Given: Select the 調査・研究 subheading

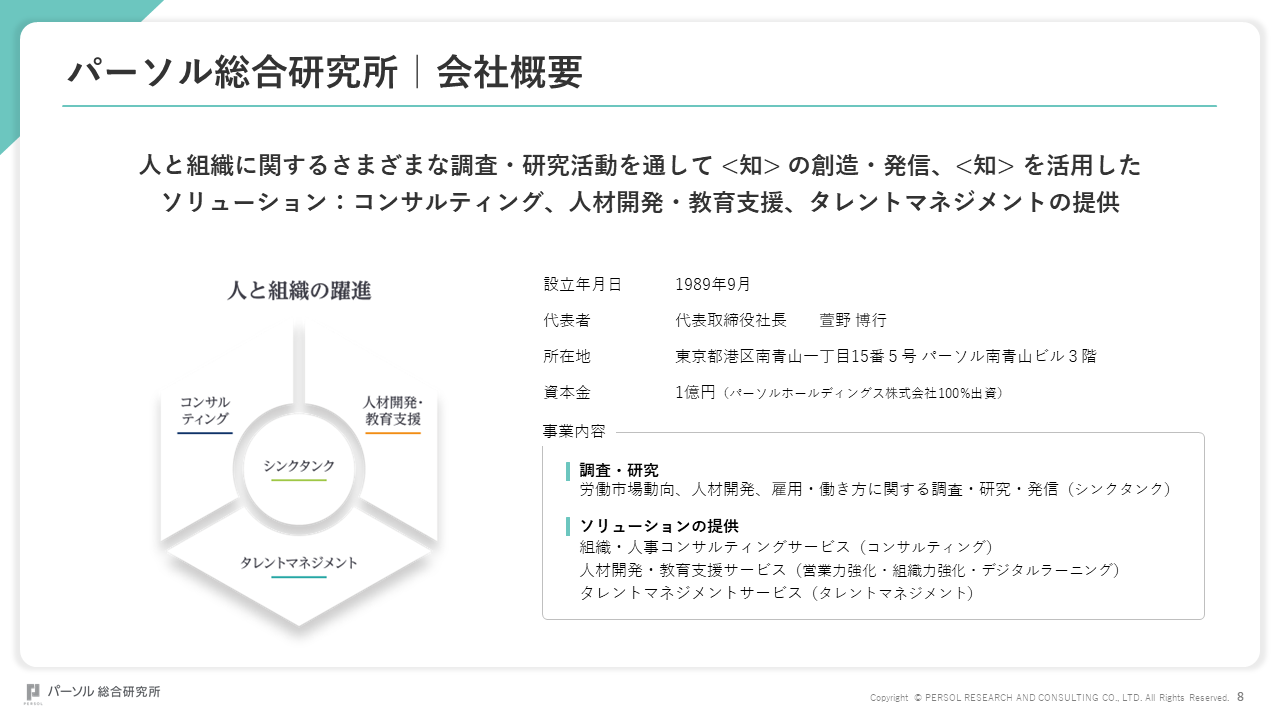Looking at the screenshot, I should click(619, 470).
